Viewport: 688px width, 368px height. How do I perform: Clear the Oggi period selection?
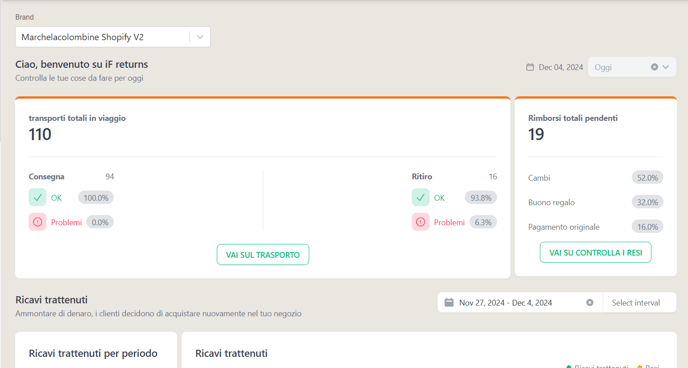pos(654,67)
